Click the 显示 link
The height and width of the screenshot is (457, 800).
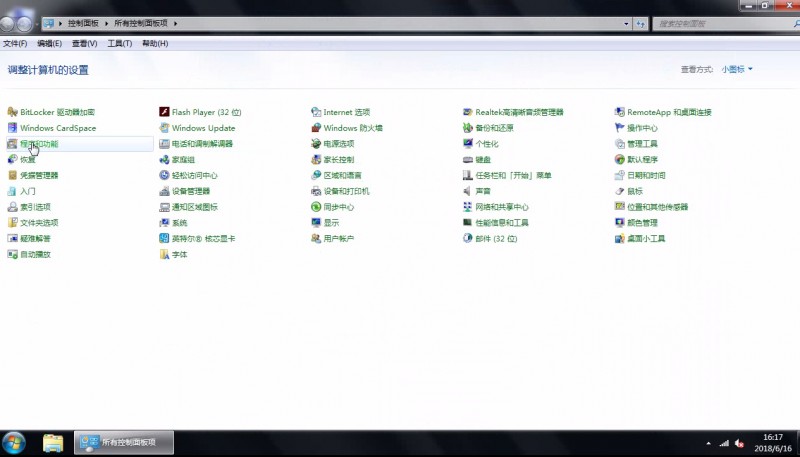click(x=331, y=223)
